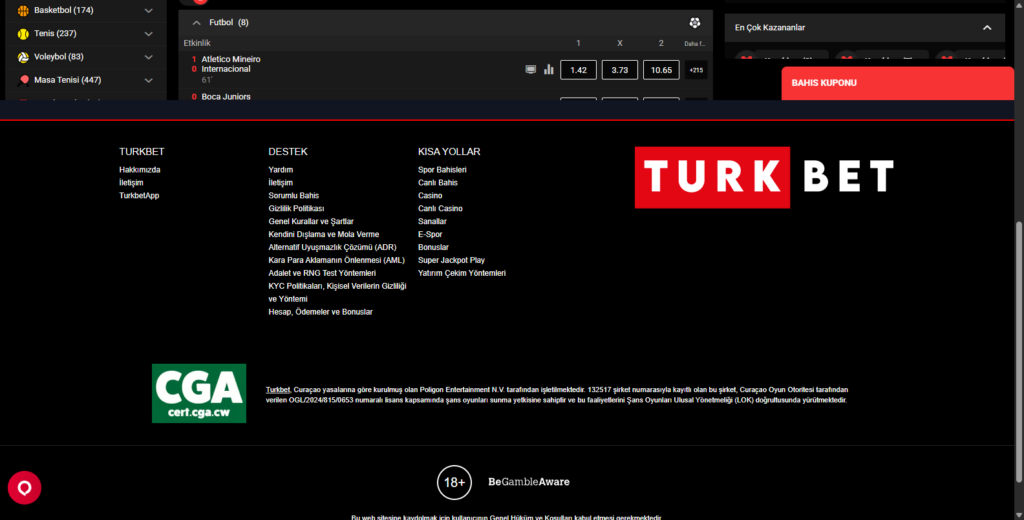Collapse the En Çok Kazananlar panel
Screen dimensions: 1024x520
pyautogui.click(x=987, y=28)
